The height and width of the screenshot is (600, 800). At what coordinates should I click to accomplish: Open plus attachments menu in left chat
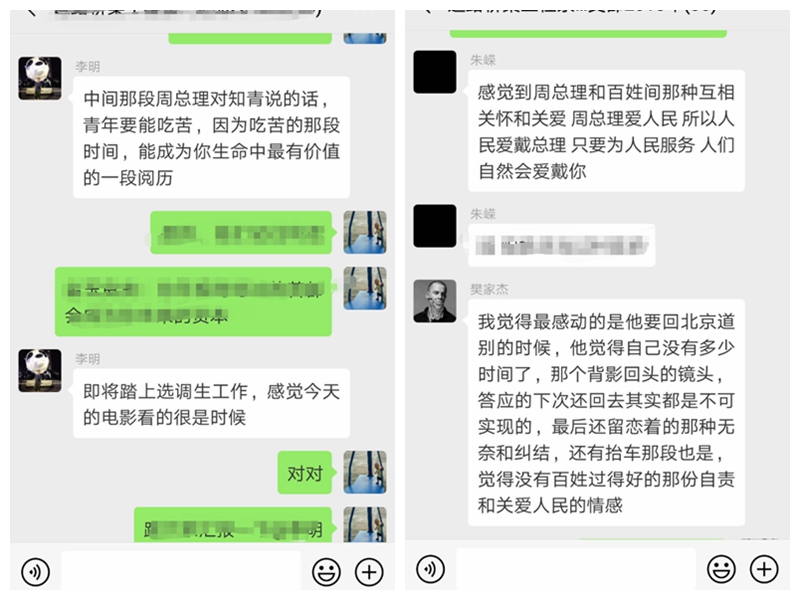pos(369,571)
